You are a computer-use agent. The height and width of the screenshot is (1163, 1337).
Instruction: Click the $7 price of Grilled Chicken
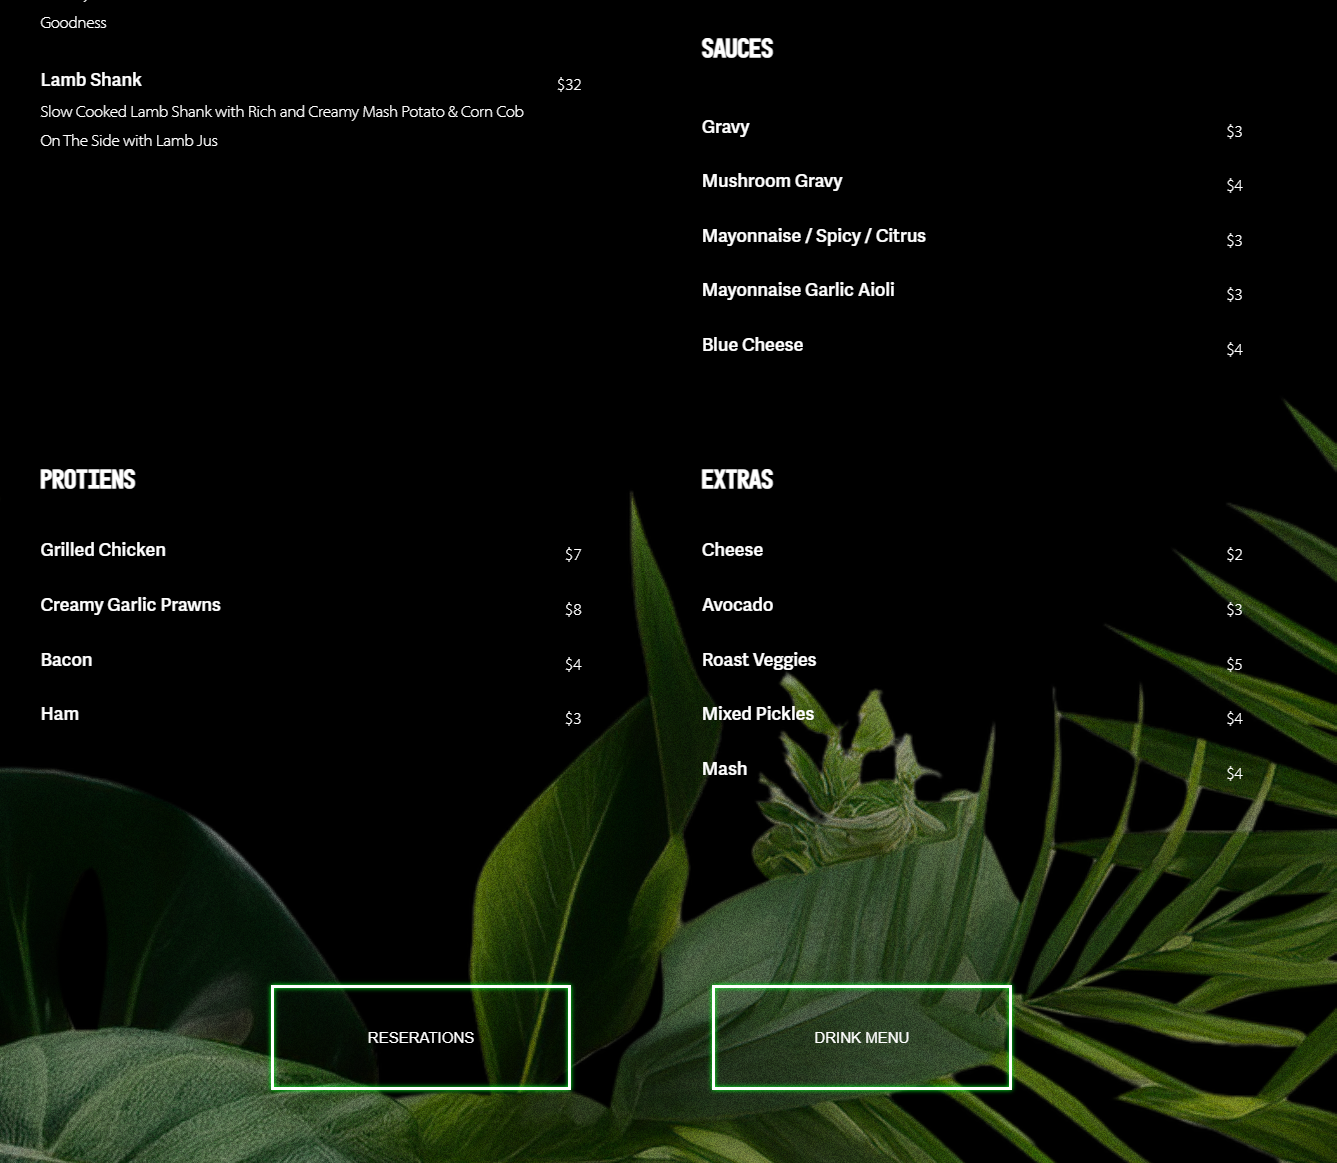(x=573, y=555)
